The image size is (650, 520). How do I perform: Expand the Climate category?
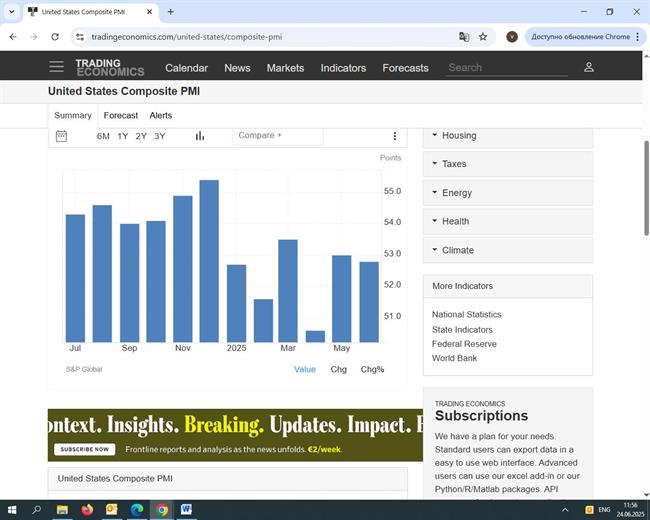pos(508,250)
